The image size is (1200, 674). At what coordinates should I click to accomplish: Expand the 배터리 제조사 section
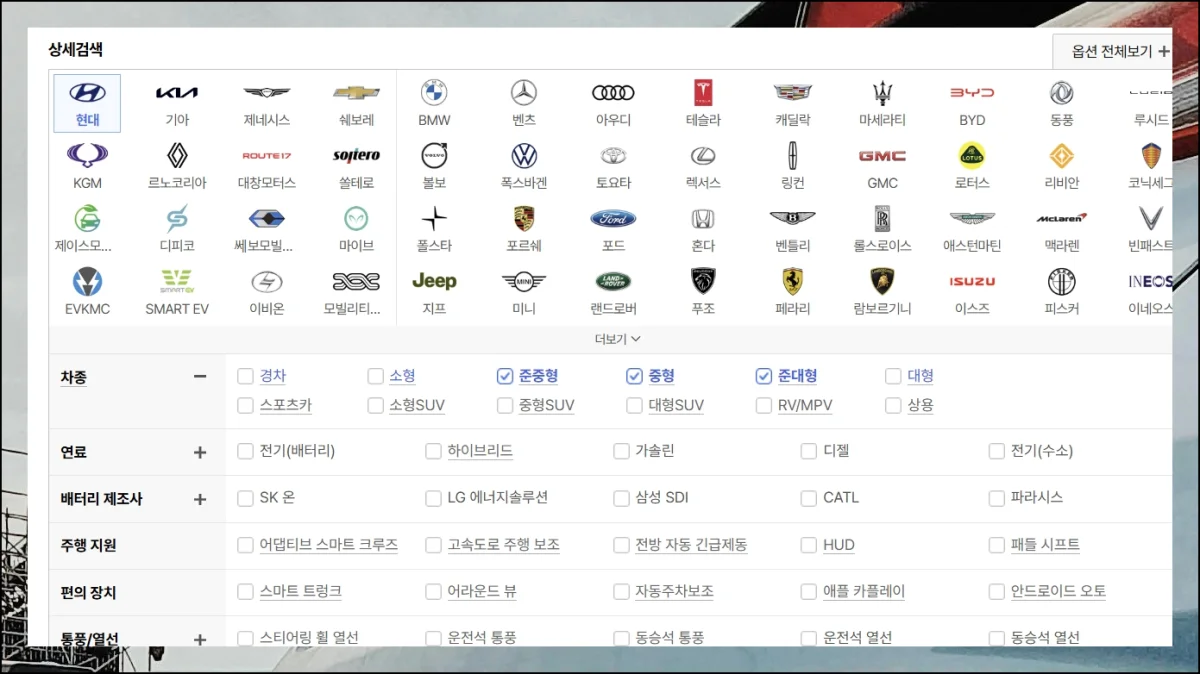tap(200, 499)
